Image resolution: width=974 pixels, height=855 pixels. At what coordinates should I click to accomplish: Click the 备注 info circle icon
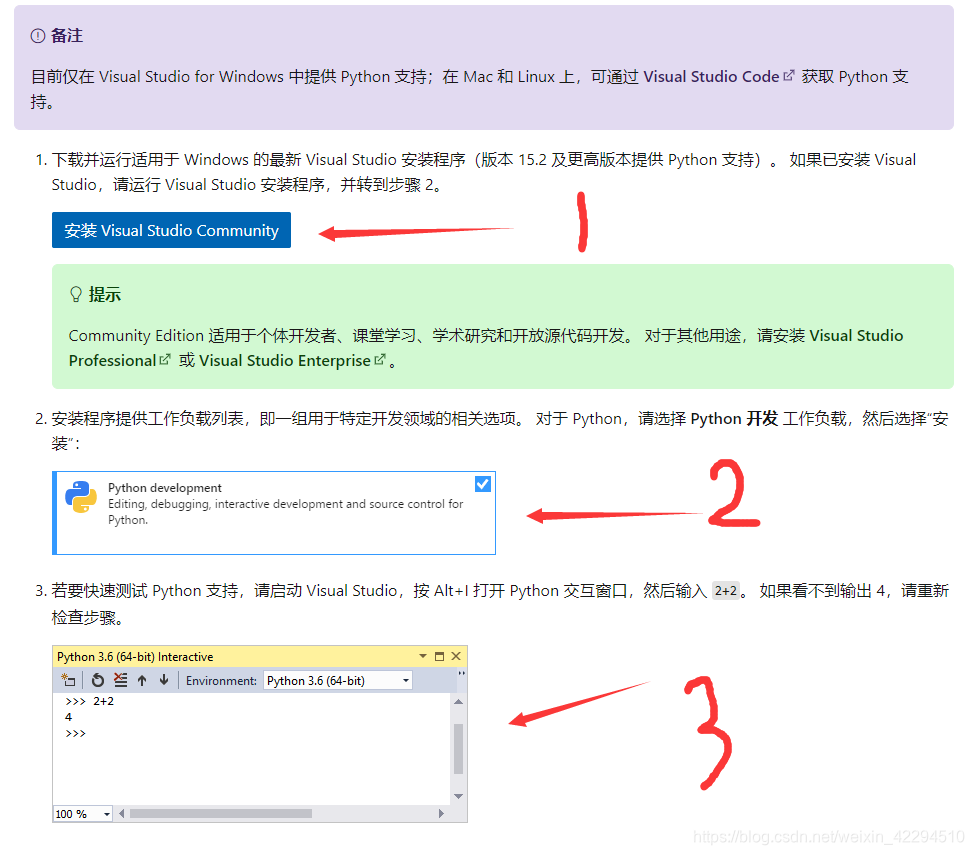click(x=38, y=36)
